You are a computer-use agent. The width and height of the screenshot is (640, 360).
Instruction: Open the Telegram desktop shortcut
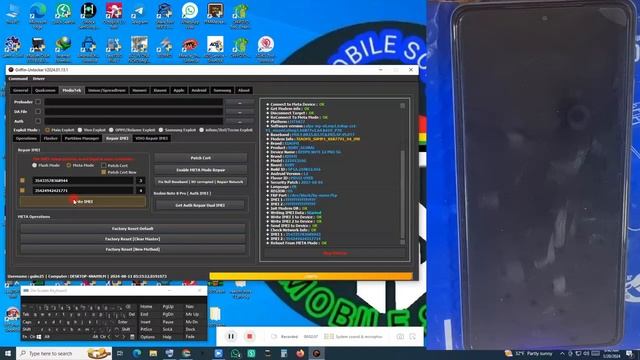click(140, 13)
